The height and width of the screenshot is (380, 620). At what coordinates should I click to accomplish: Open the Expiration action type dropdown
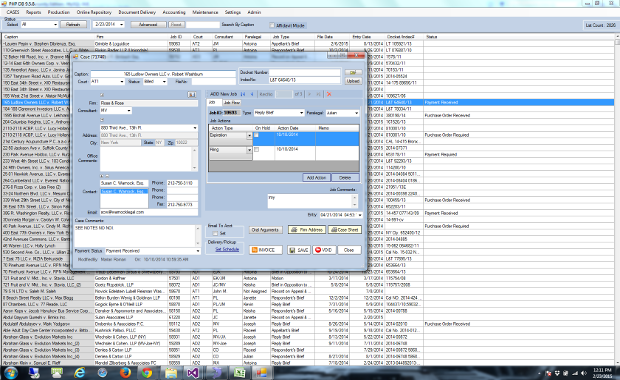[x=249, y=136]
